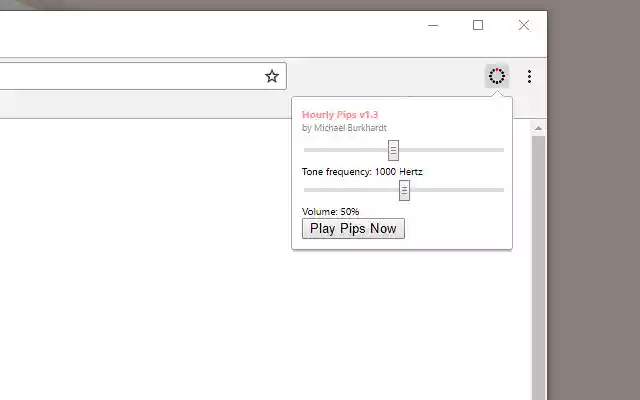Screen dimensions: 640x400
Task: Click the Hourly Pips extension icon
Action: pos(497,76)
